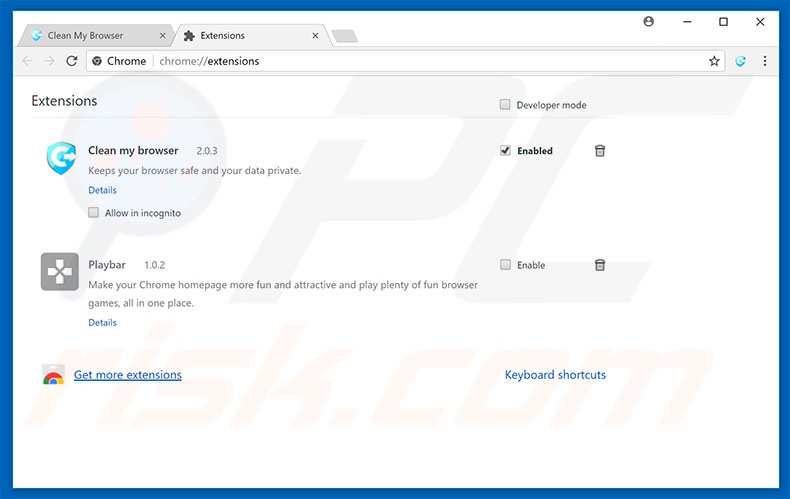Click the Chrome Web Store icon
Screen dimensions: 790x499
(53, 375)
